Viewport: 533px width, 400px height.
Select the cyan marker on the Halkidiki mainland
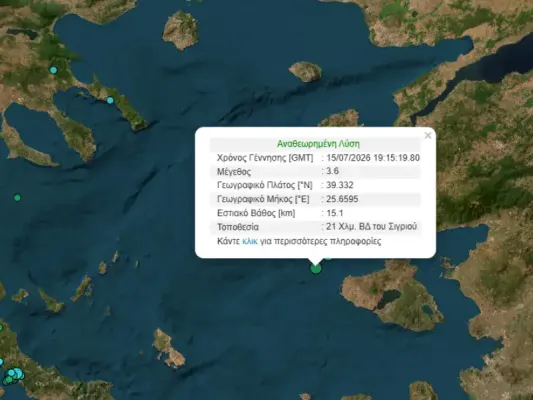tap(53, 70)
